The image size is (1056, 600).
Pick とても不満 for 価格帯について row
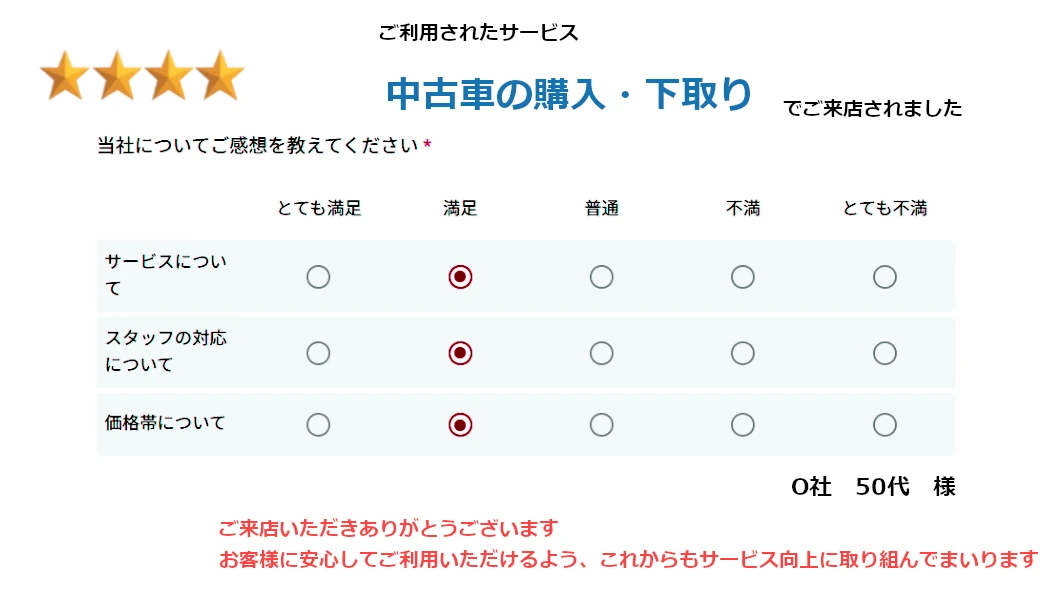click(884, 425)
